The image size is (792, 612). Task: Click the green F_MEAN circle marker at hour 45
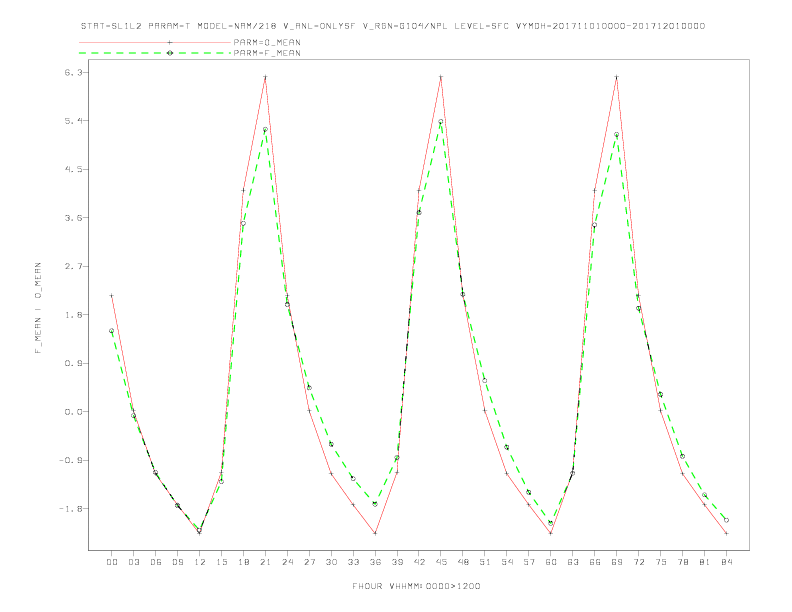tap(440, 122)
